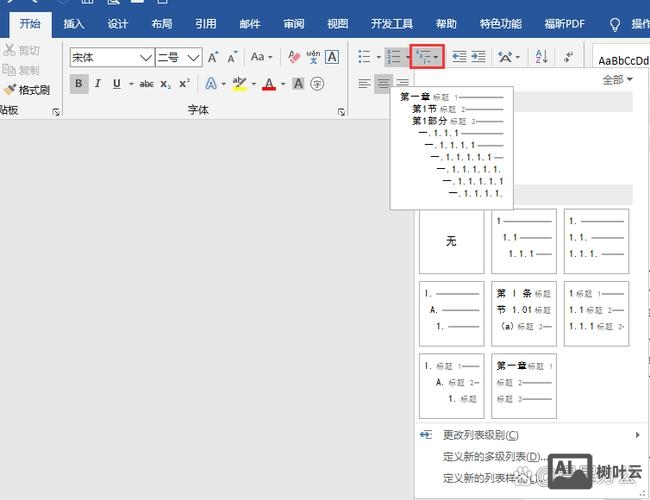This screenshot has width=650, height=500.
Task: Click the character border A icon
Action: click(x=332, y=57)
